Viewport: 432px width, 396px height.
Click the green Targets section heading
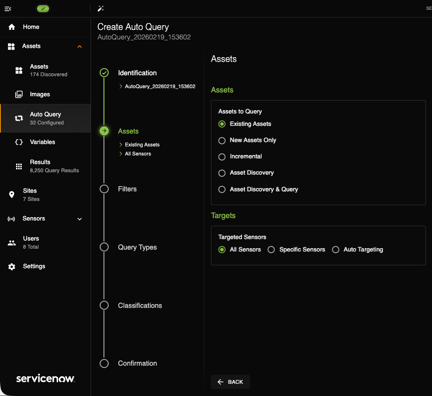click(223, 216)
